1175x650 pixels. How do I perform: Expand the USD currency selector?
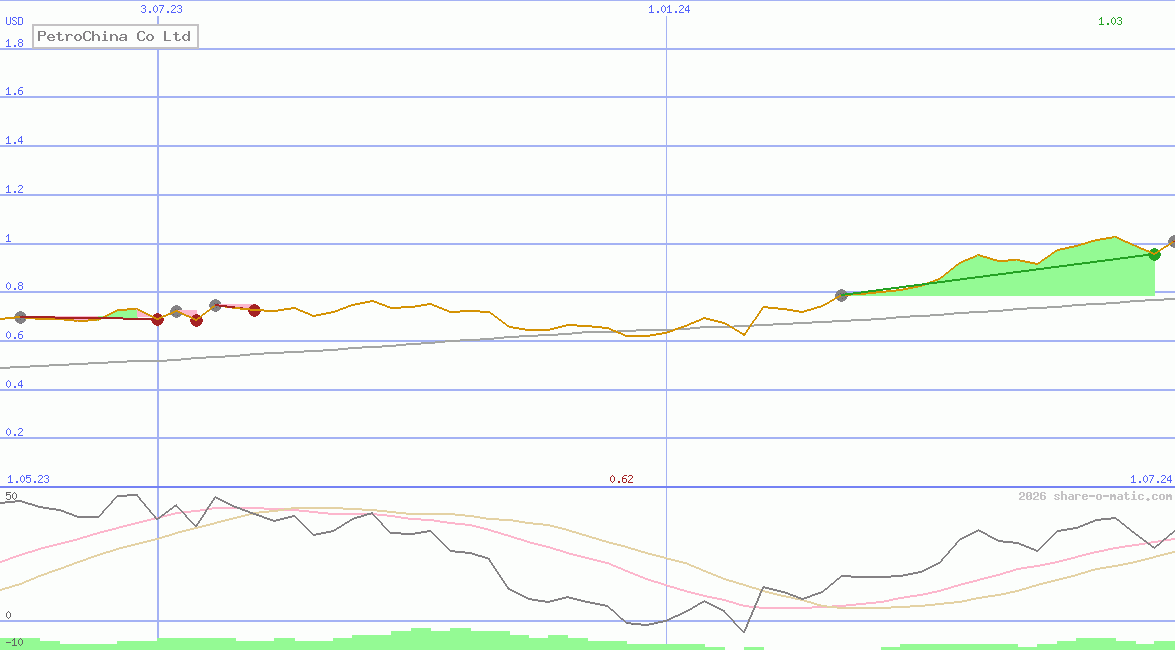[x=13, y=20]
